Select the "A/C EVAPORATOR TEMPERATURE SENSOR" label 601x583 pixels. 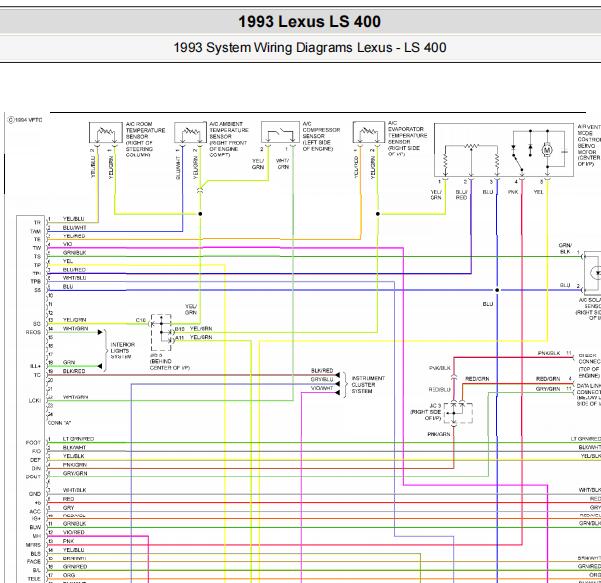tap(407, 138)
